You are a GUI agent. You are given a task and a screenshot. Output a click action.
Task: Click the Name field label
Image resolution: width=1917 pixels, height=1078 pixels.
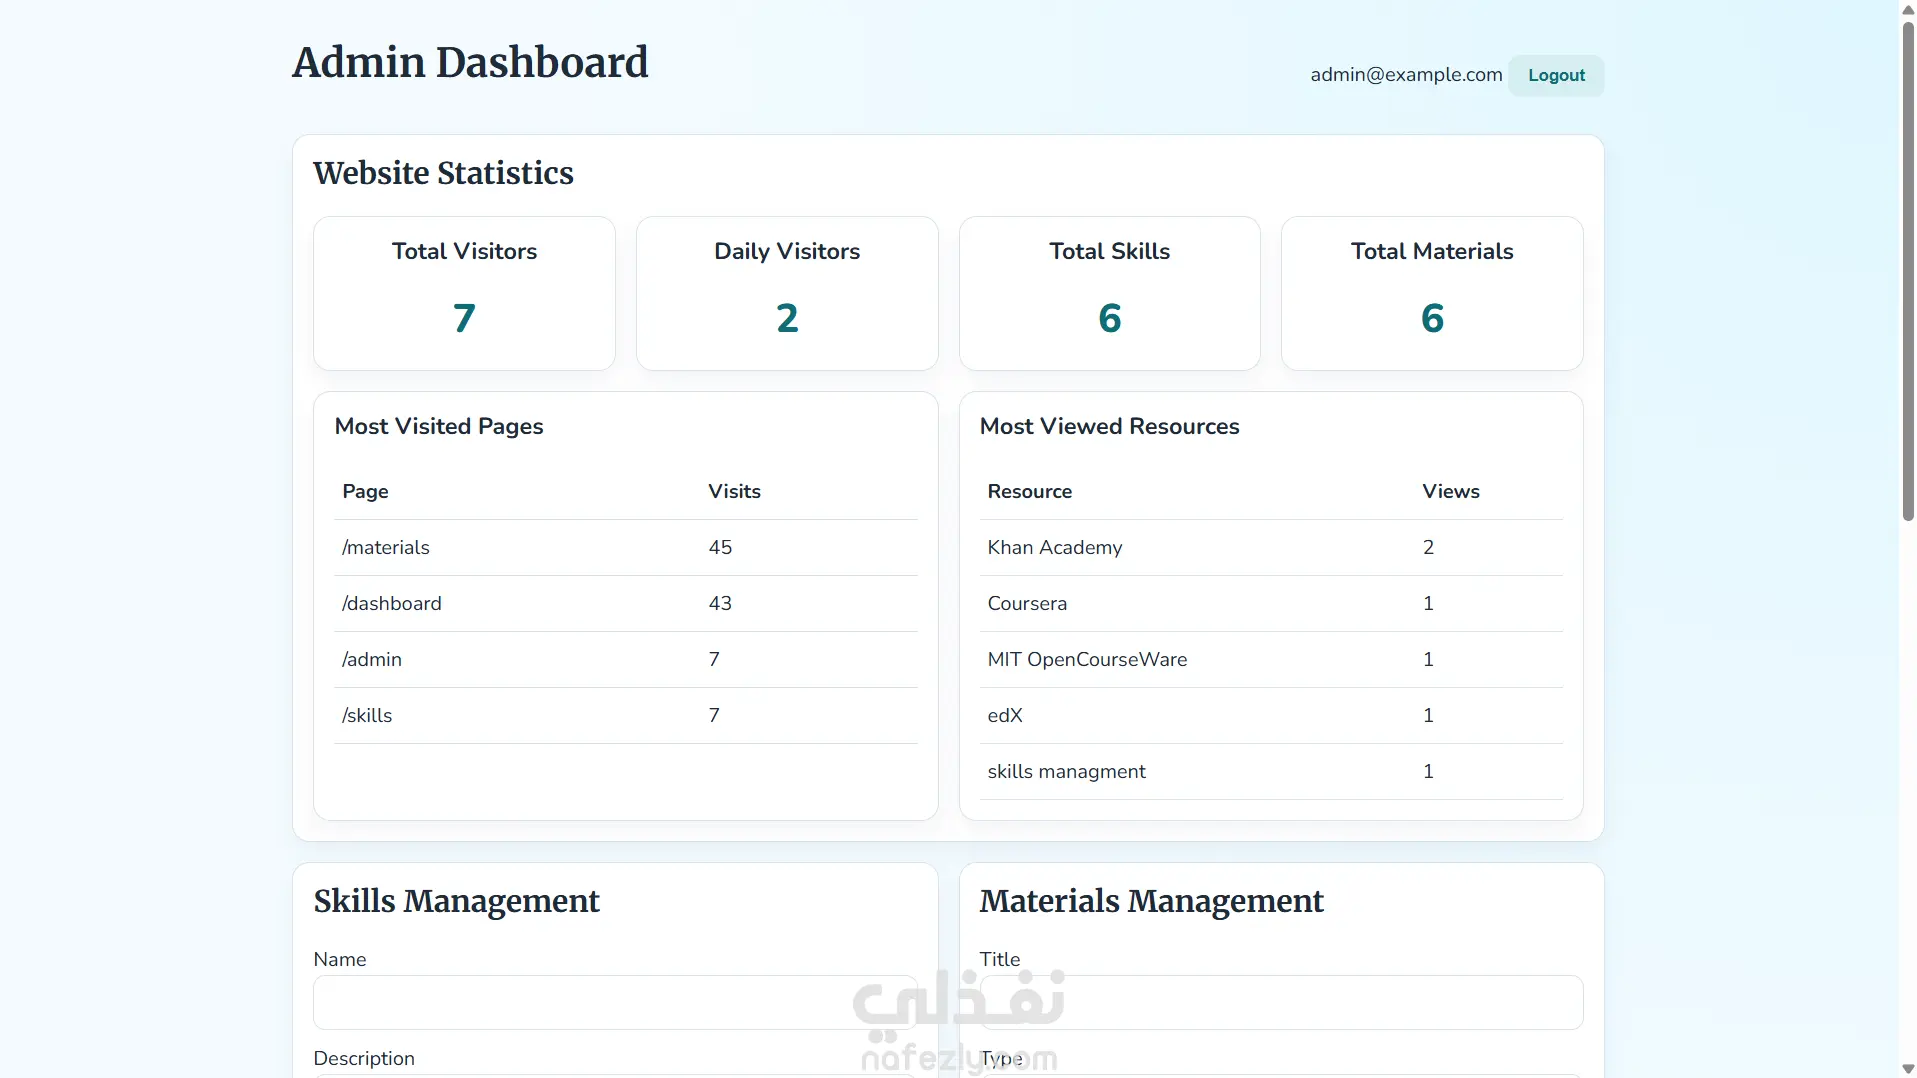click(x=340, y=959)
